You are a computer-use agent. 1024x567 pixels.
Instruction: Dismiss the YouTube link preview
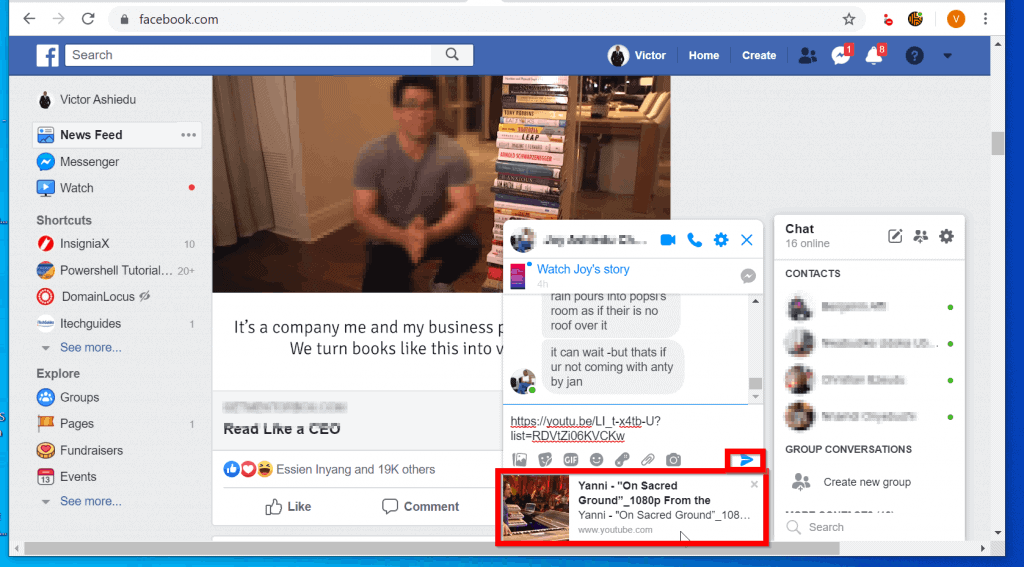click(754, 484)
